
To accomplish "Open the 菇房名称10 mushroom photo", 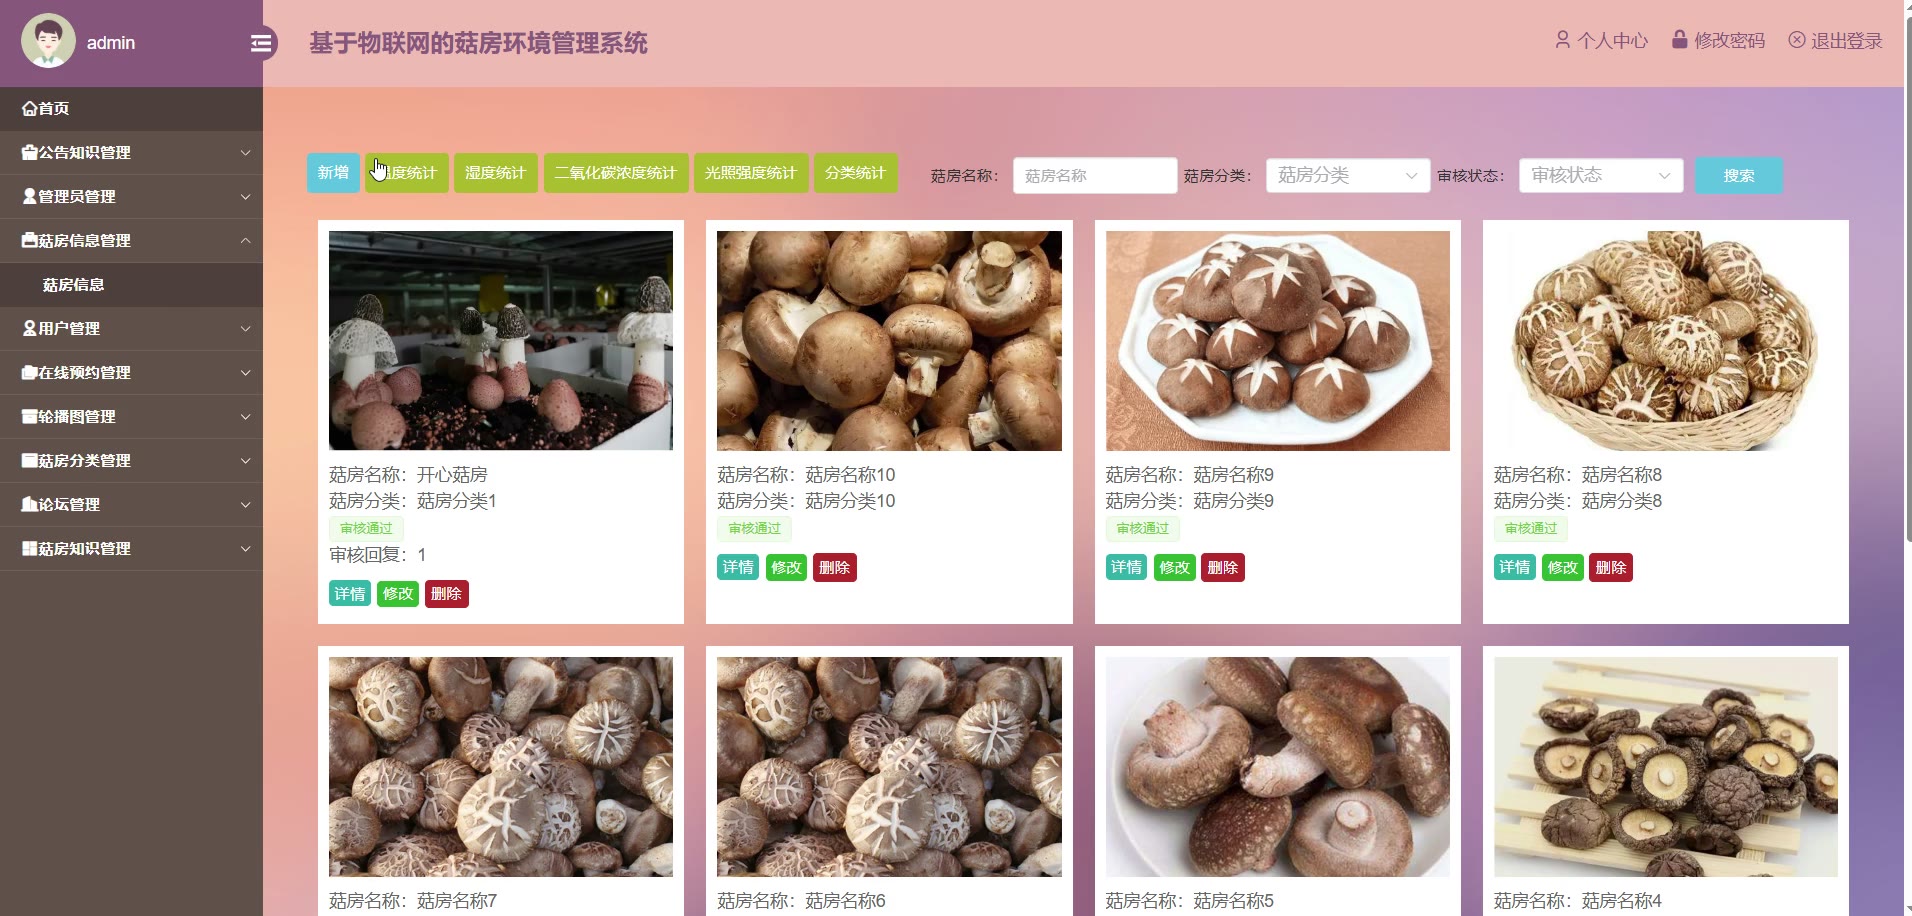I will pyautogui.click(x=889, y=341).
